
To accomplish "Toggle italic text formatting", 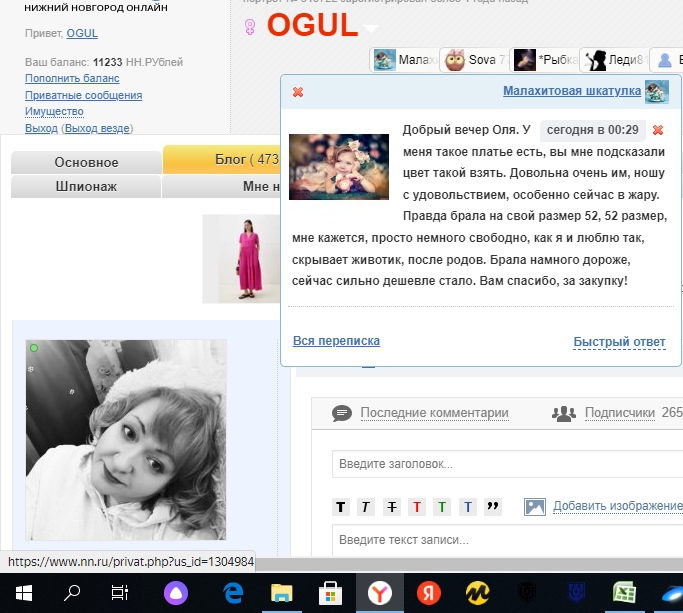I will tap(366, 507).
